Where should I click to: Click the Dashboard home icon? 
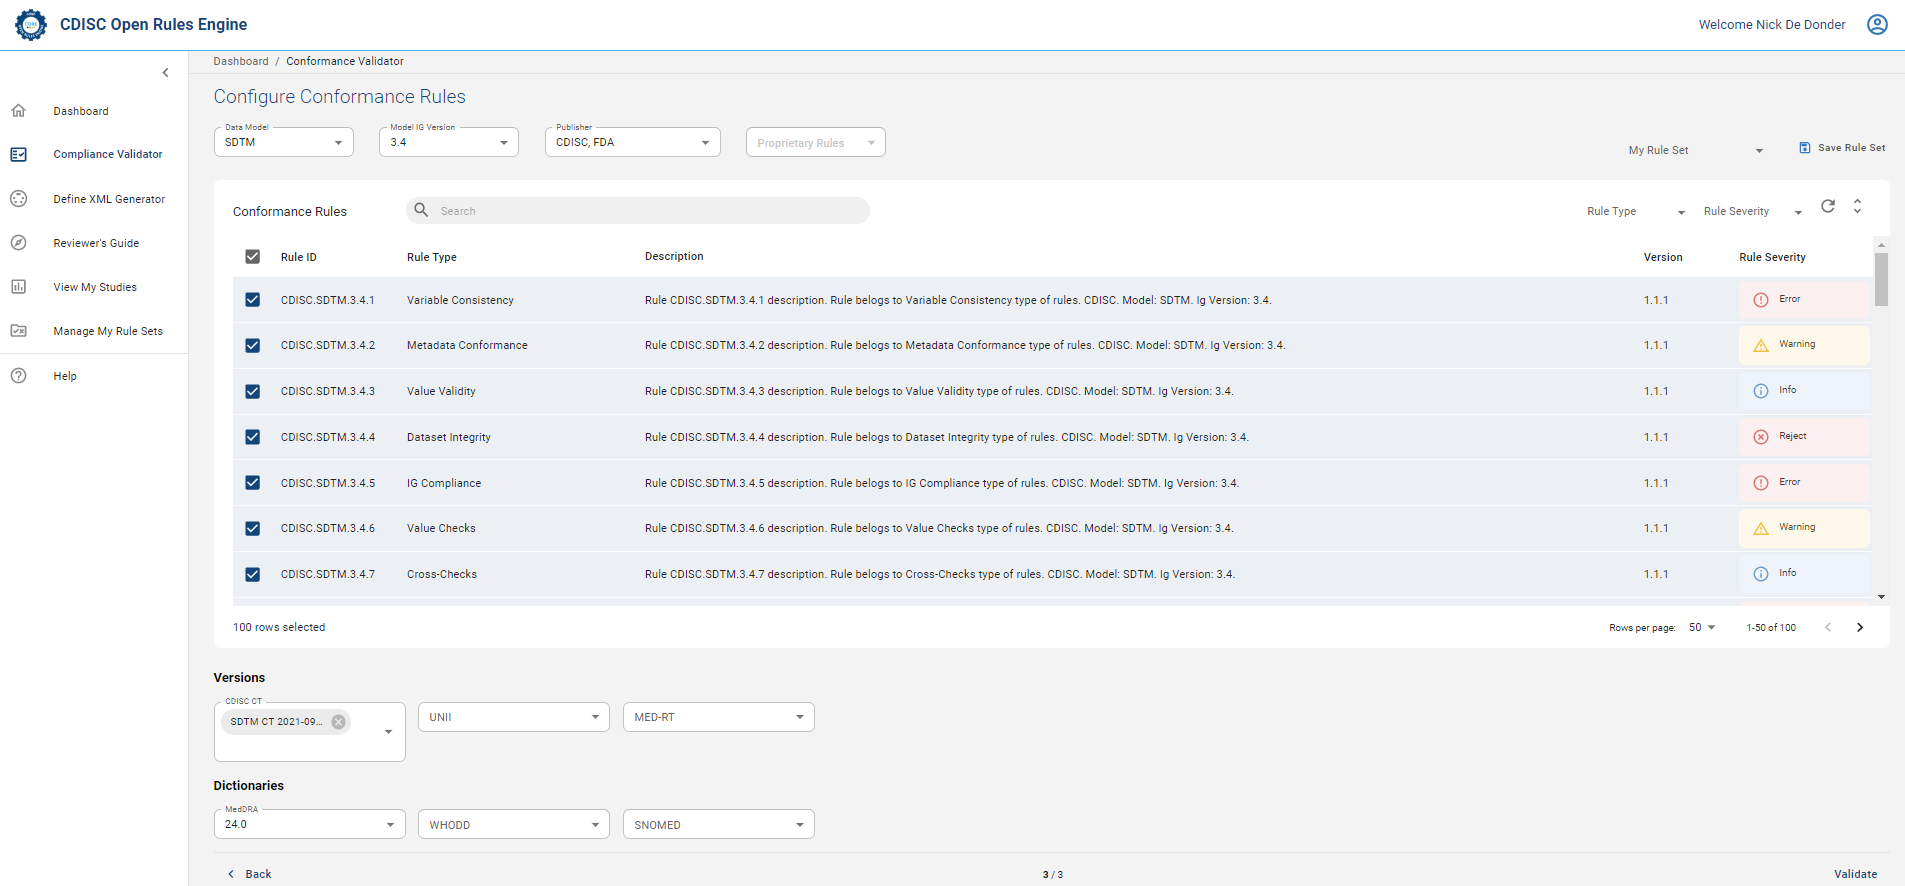pyautogui.click(x=18, y=111)
